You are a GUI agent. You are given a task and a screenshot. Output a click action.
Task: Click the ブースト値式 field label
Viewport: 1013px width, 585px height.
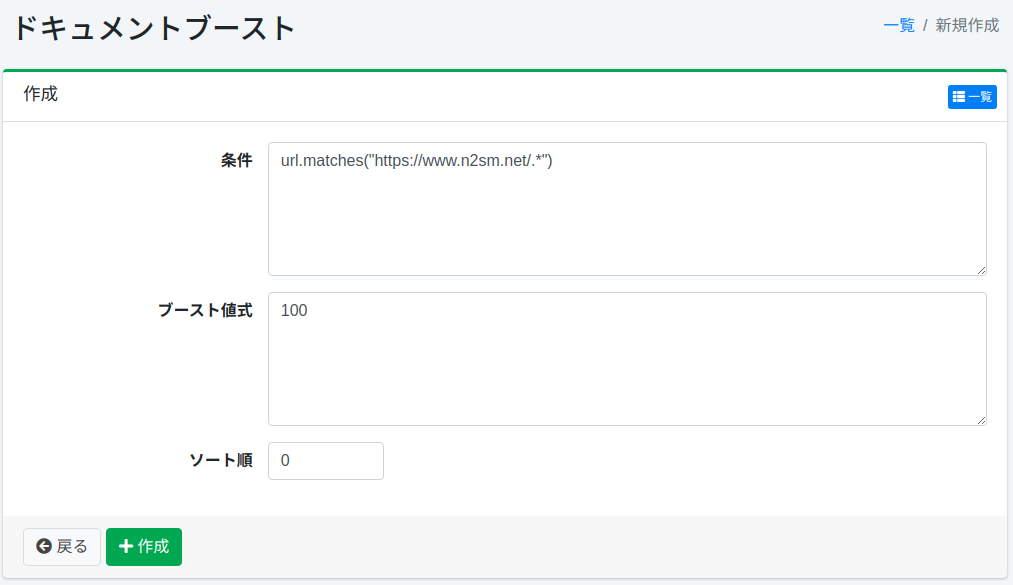point(205,311)
